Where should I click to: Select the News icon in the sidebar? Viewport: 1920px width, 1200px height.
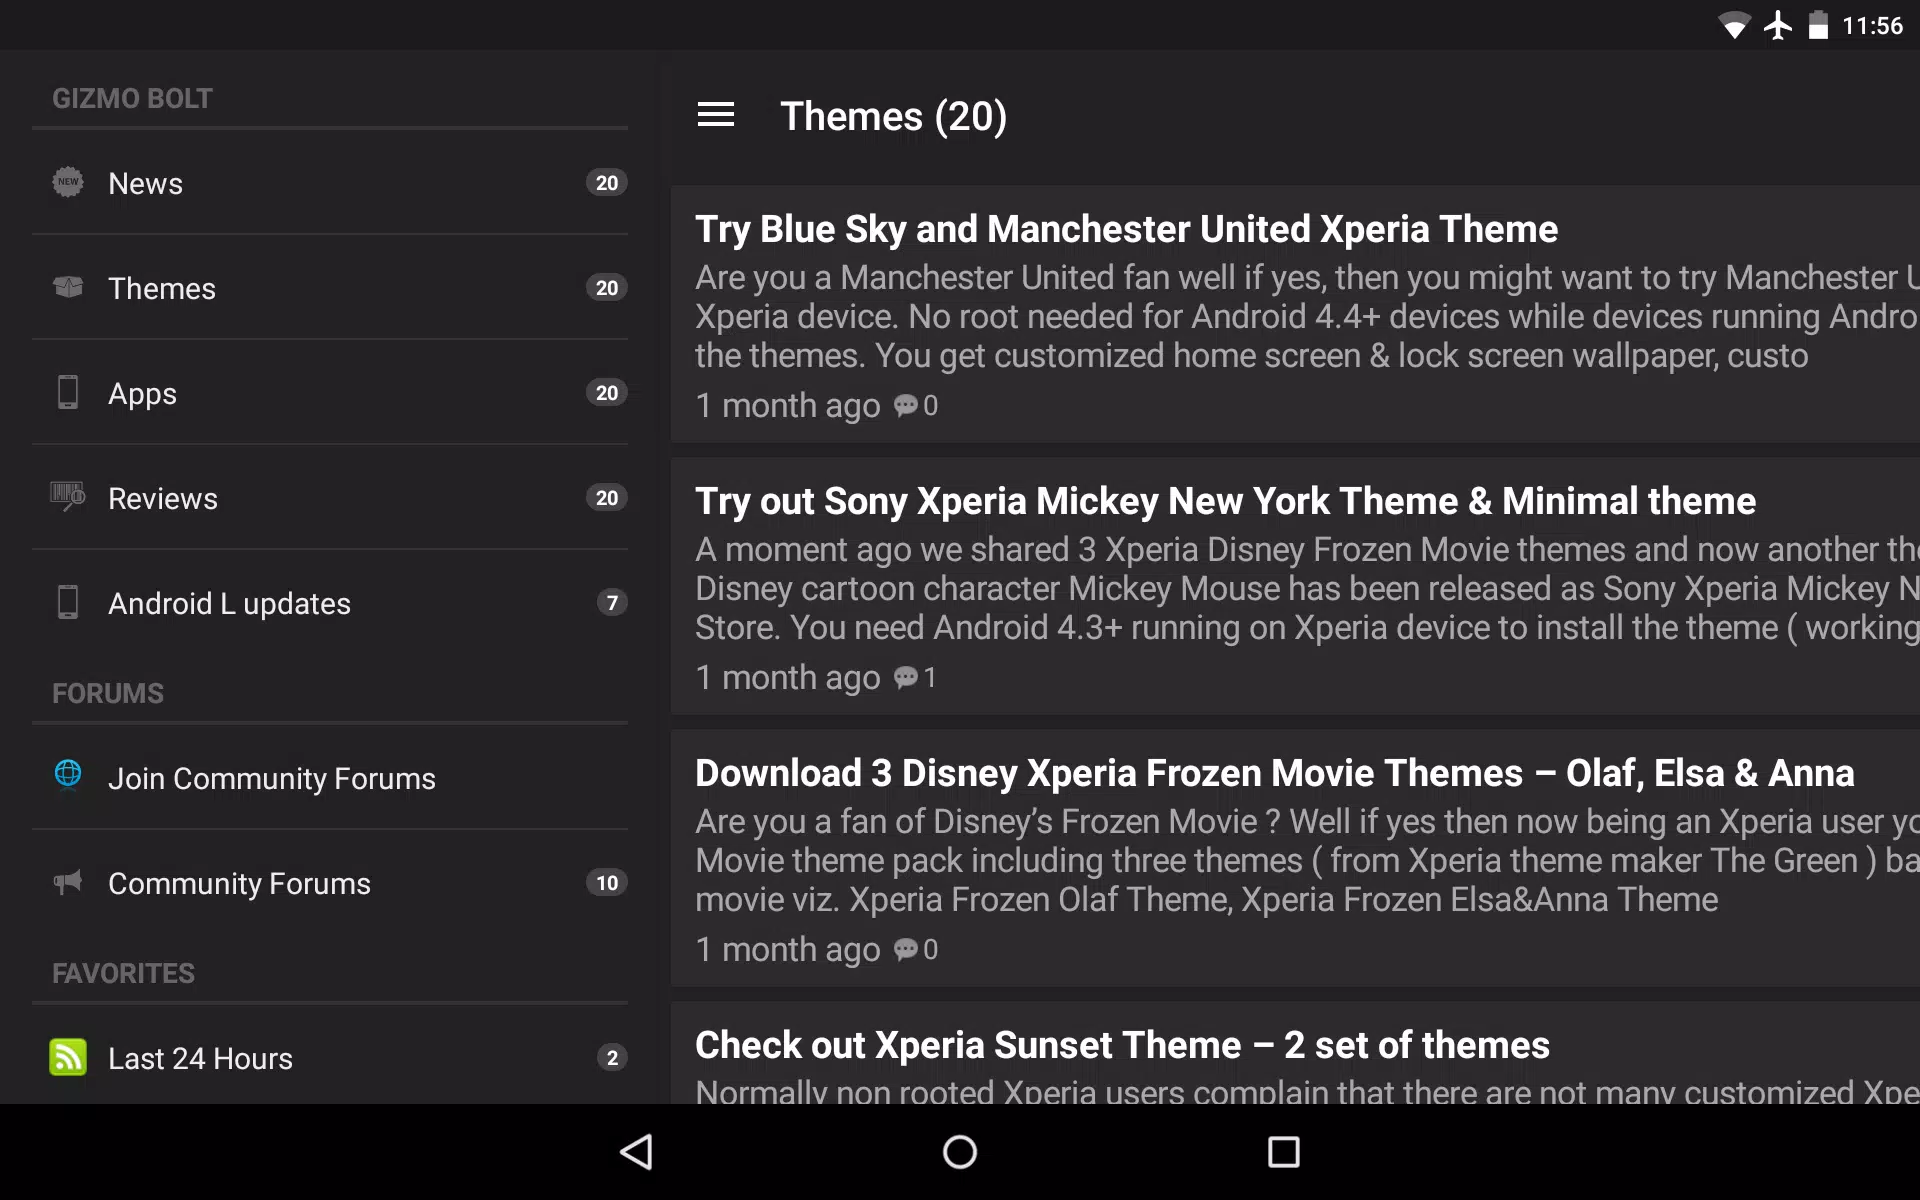67,183
